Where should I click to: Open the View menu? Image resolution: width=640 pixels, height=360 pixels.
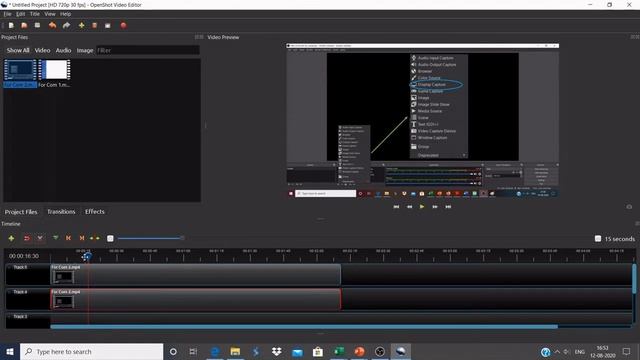click(50, 14)
